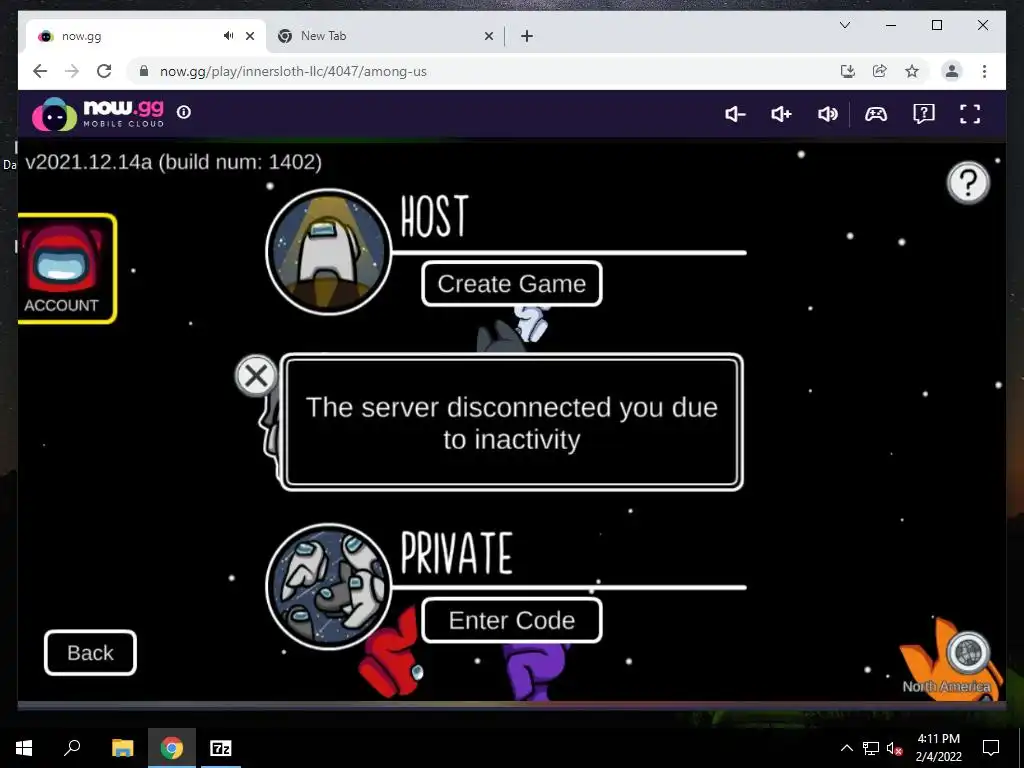Open a new browser tab
This screenshot has height=768, width=1024.
click(527, 36)
